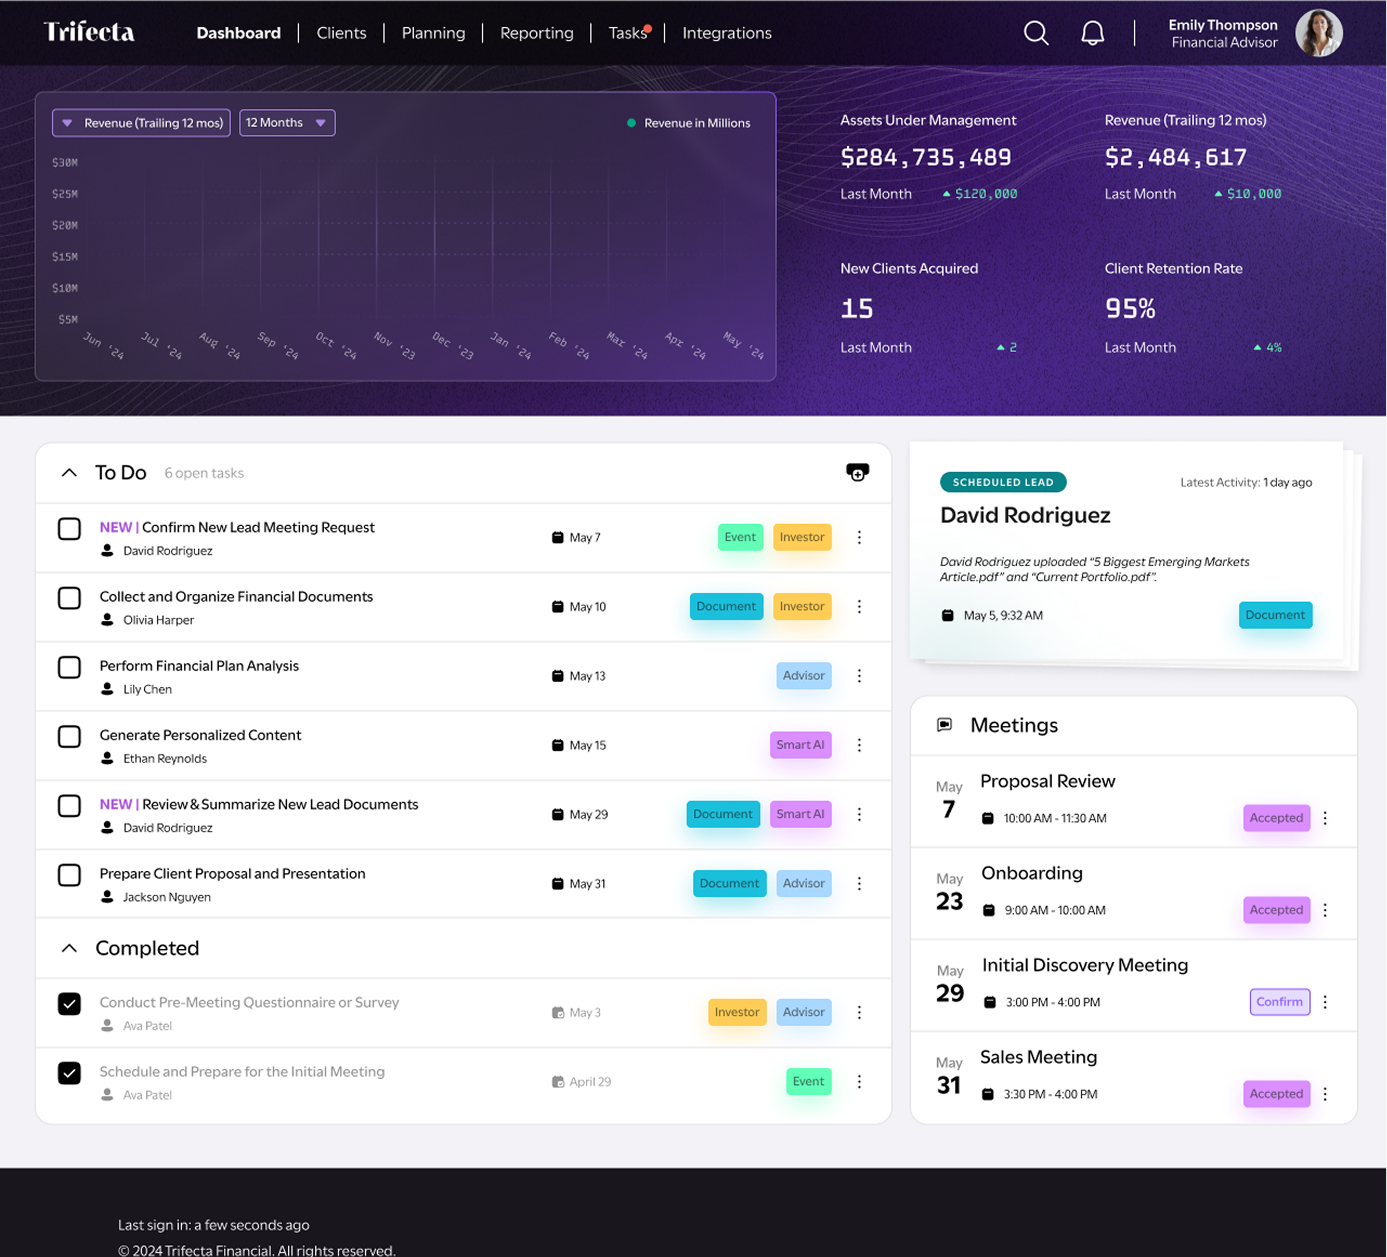Click Accepted badge on Proposal Review
This screenshot has height=1257, width=1387.
1277,818
